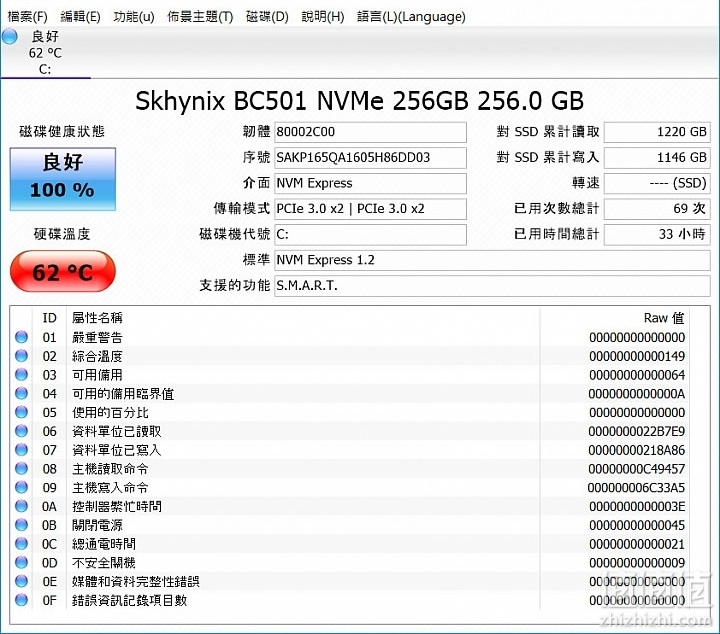
Task: Click the 屬性名稱 column header
Action: pyautogui.click(x=97, y=318)
